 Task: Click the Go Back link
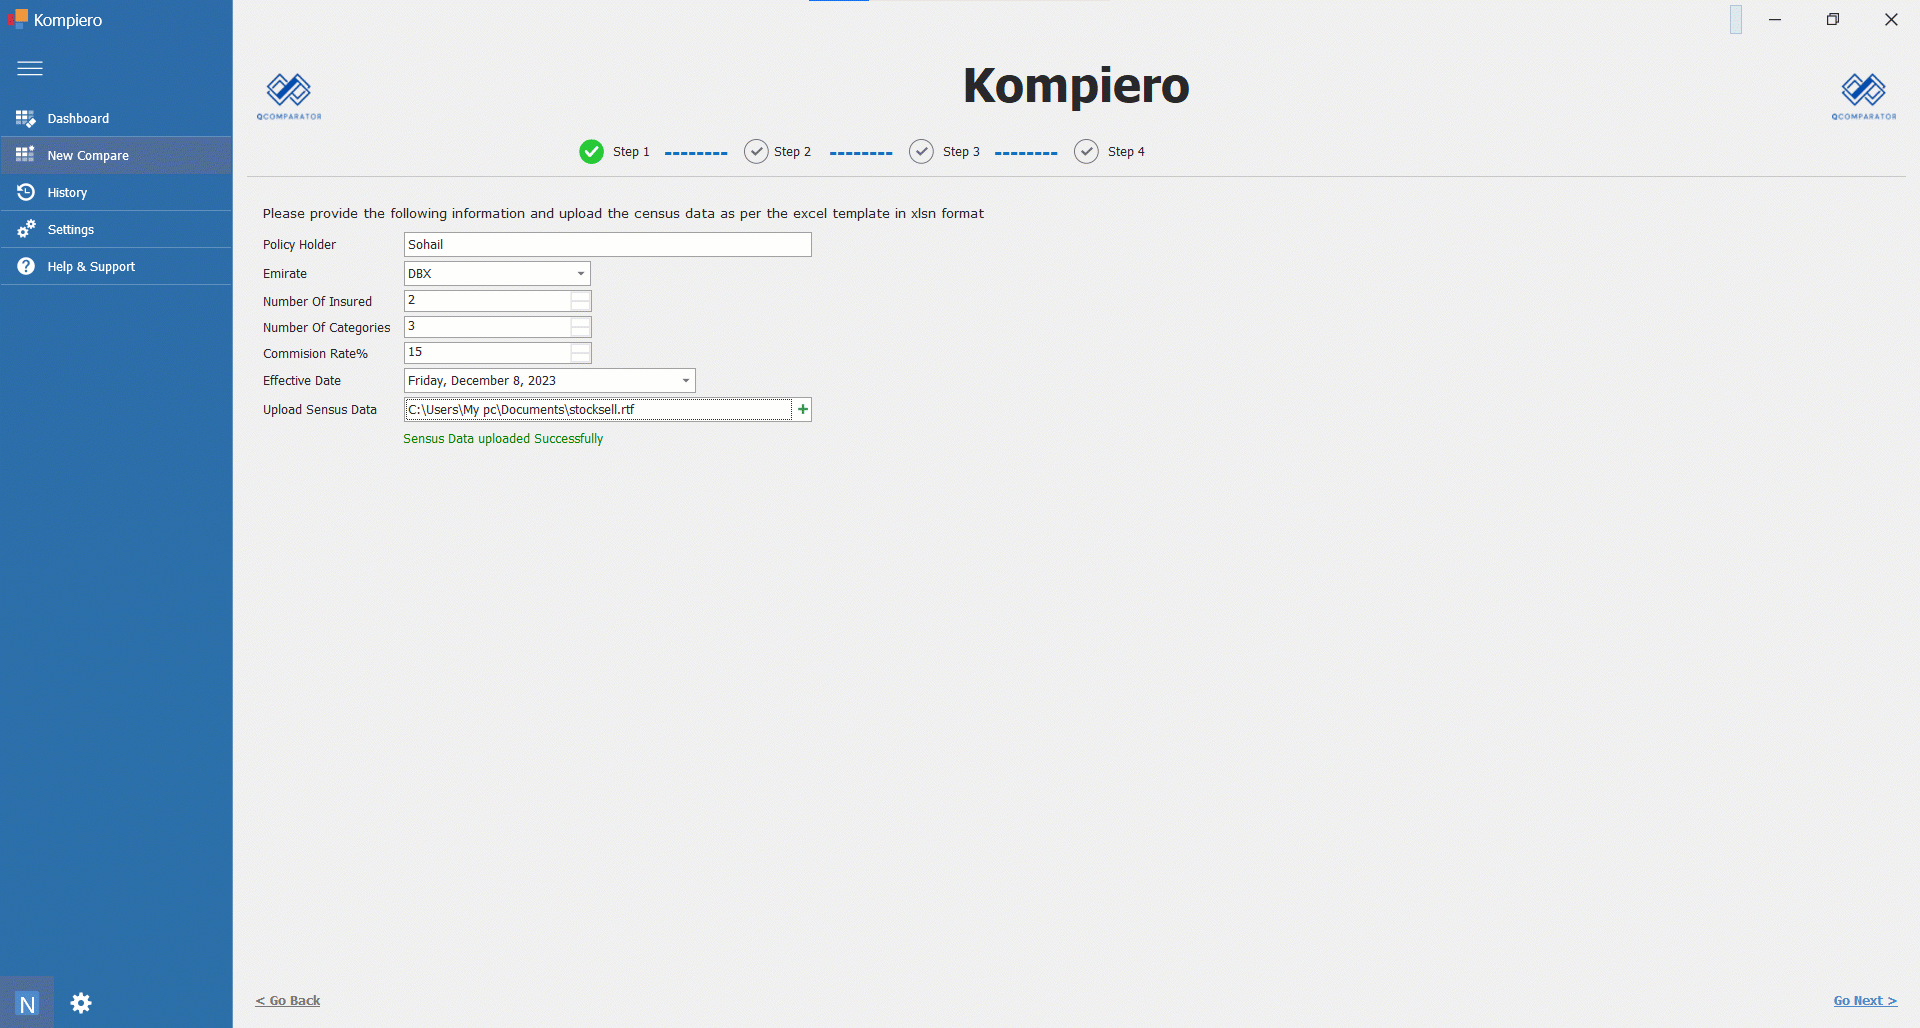pyautogui.click(x=288, y=1000)
